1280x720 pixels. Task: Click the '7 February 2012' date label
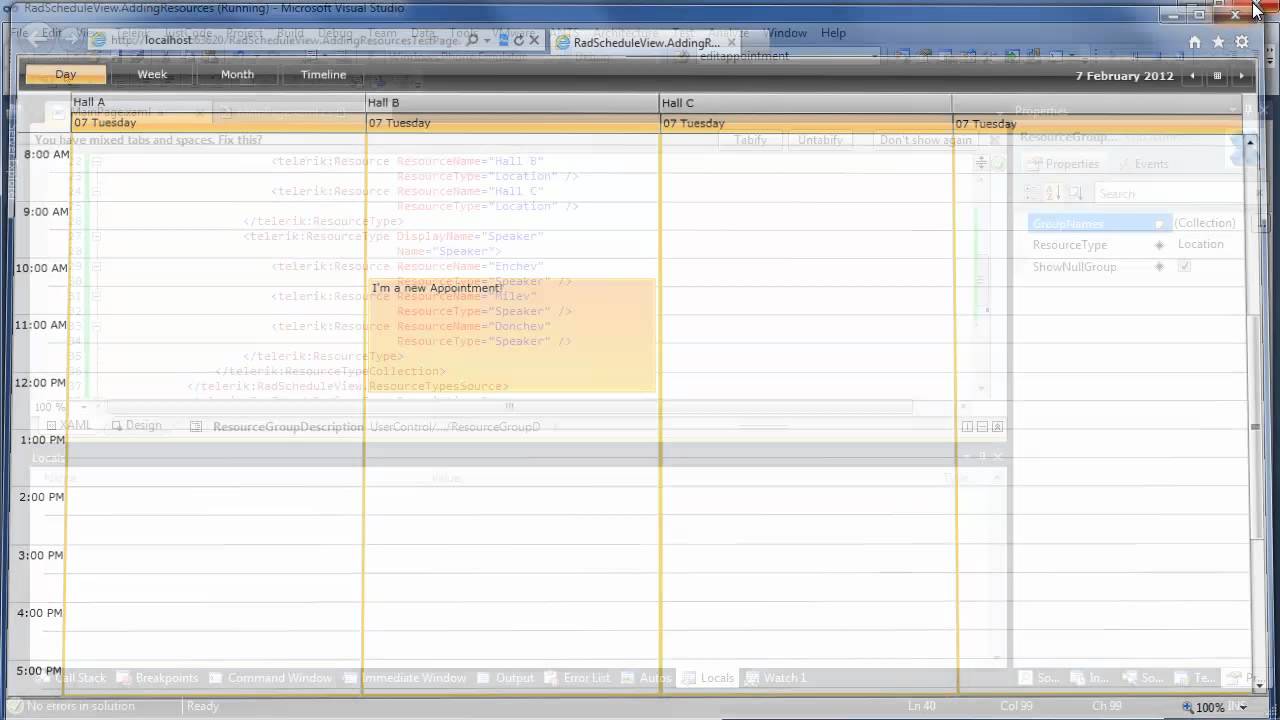(x=1124, y=76)
